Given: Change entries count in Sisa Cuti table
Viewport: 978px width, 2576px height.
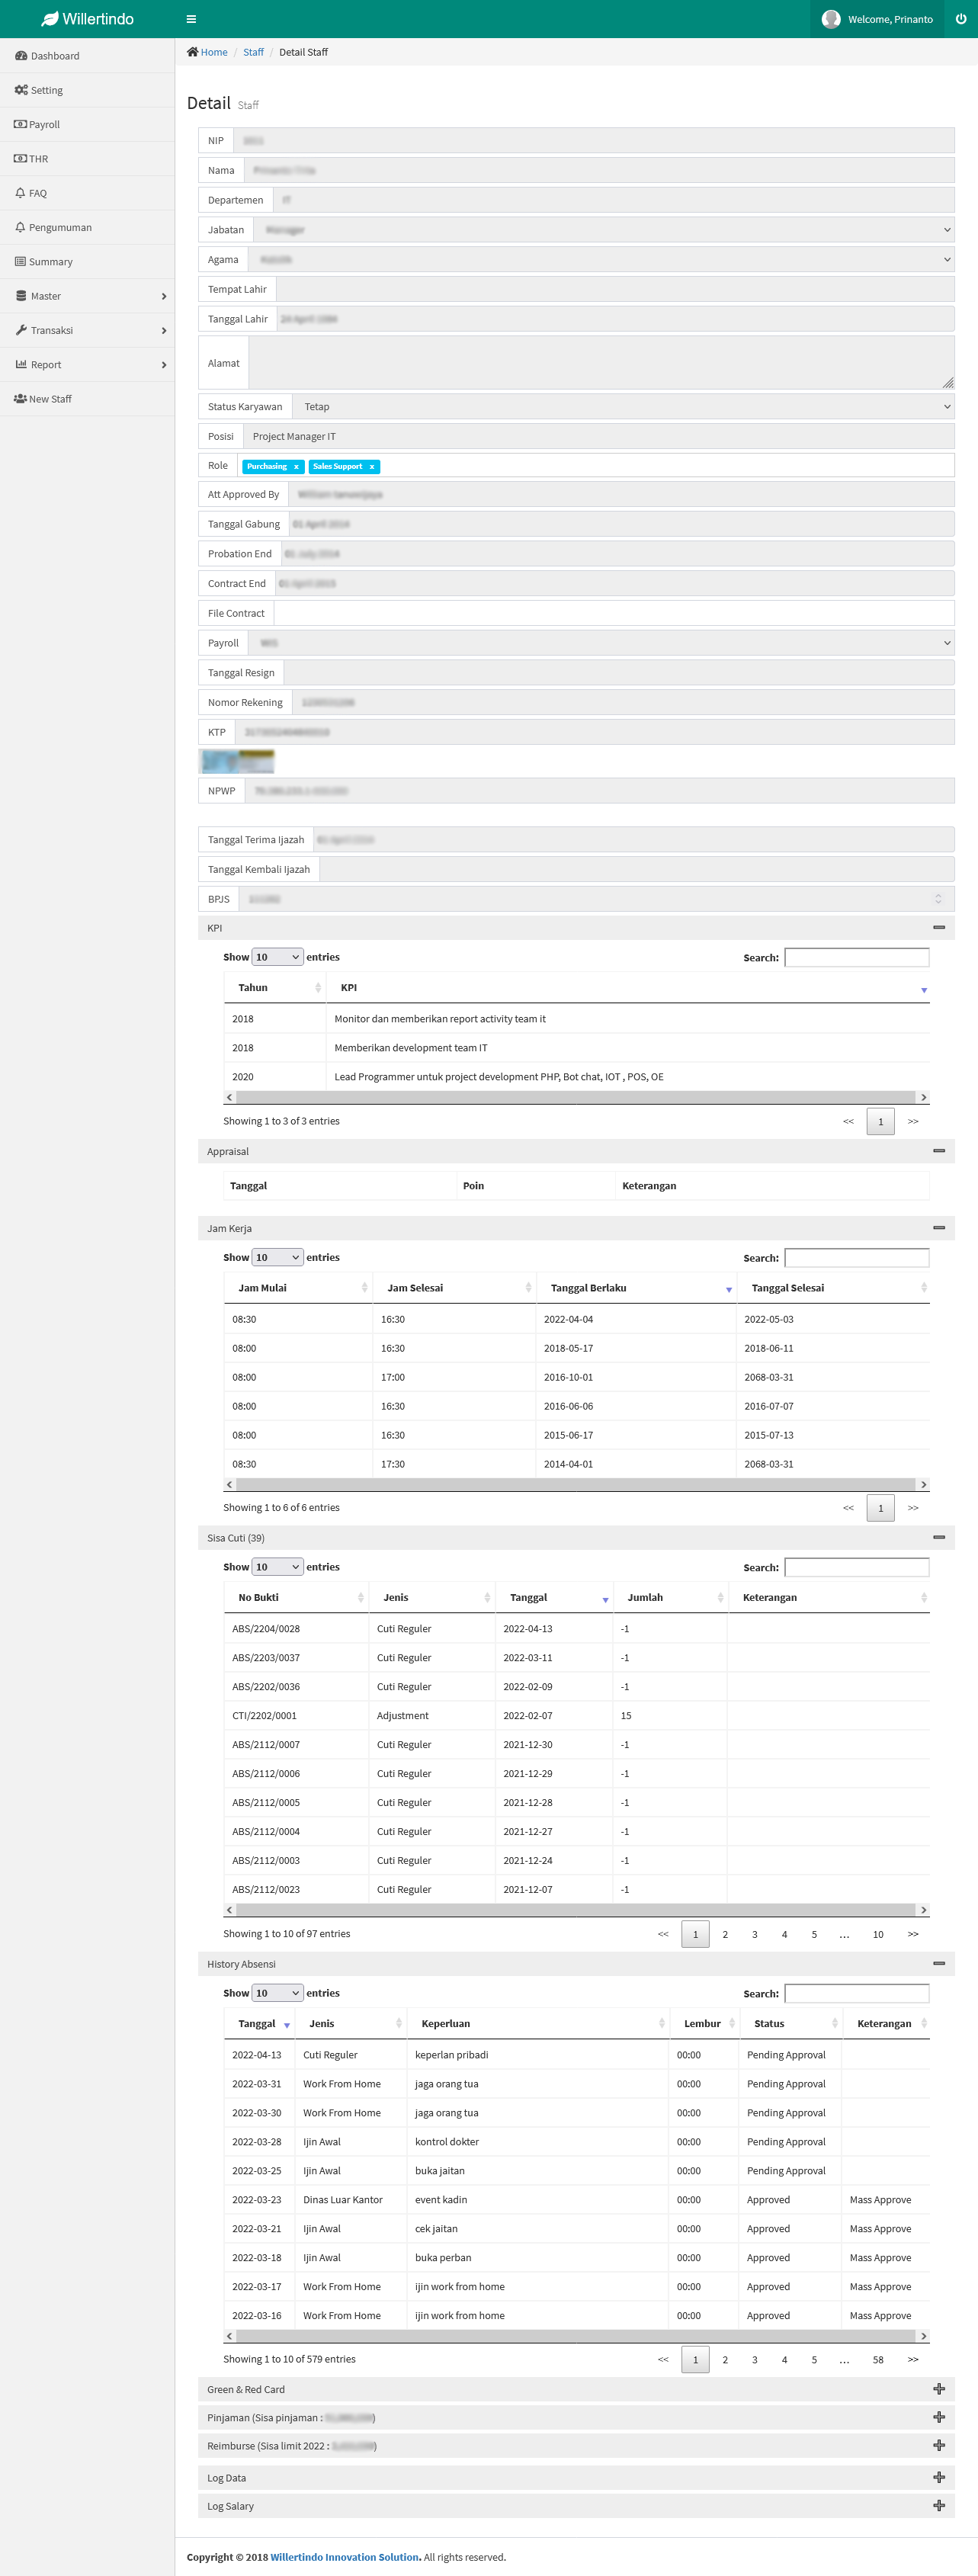Looking at the screenshot, I should (277, 1567).
